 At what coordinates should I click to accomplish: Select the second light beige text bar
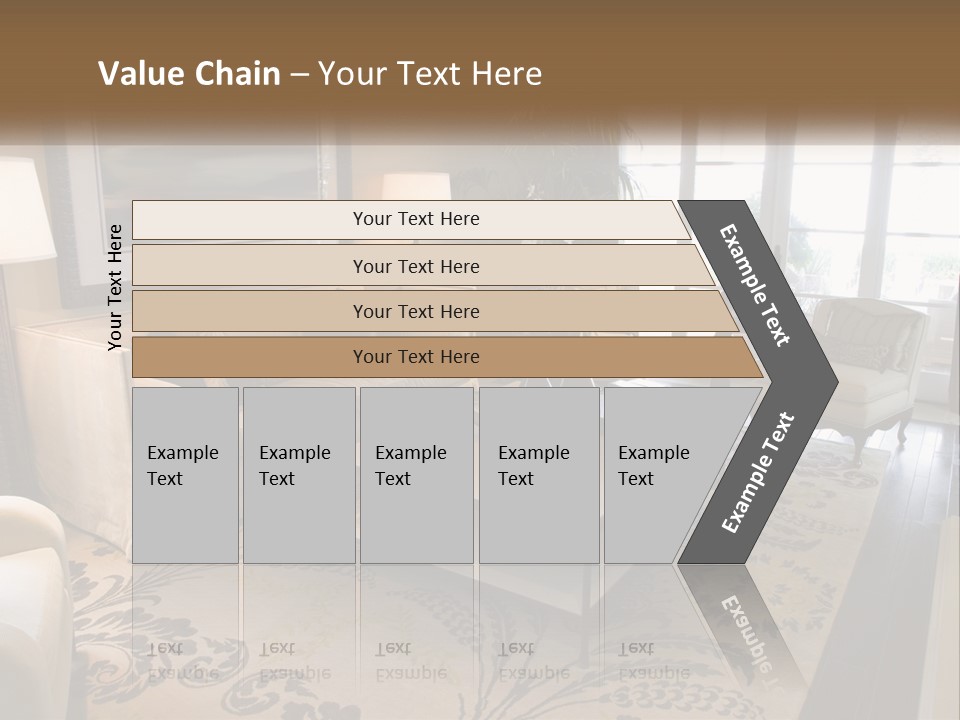pyautogui.click(x=415, y=266)
